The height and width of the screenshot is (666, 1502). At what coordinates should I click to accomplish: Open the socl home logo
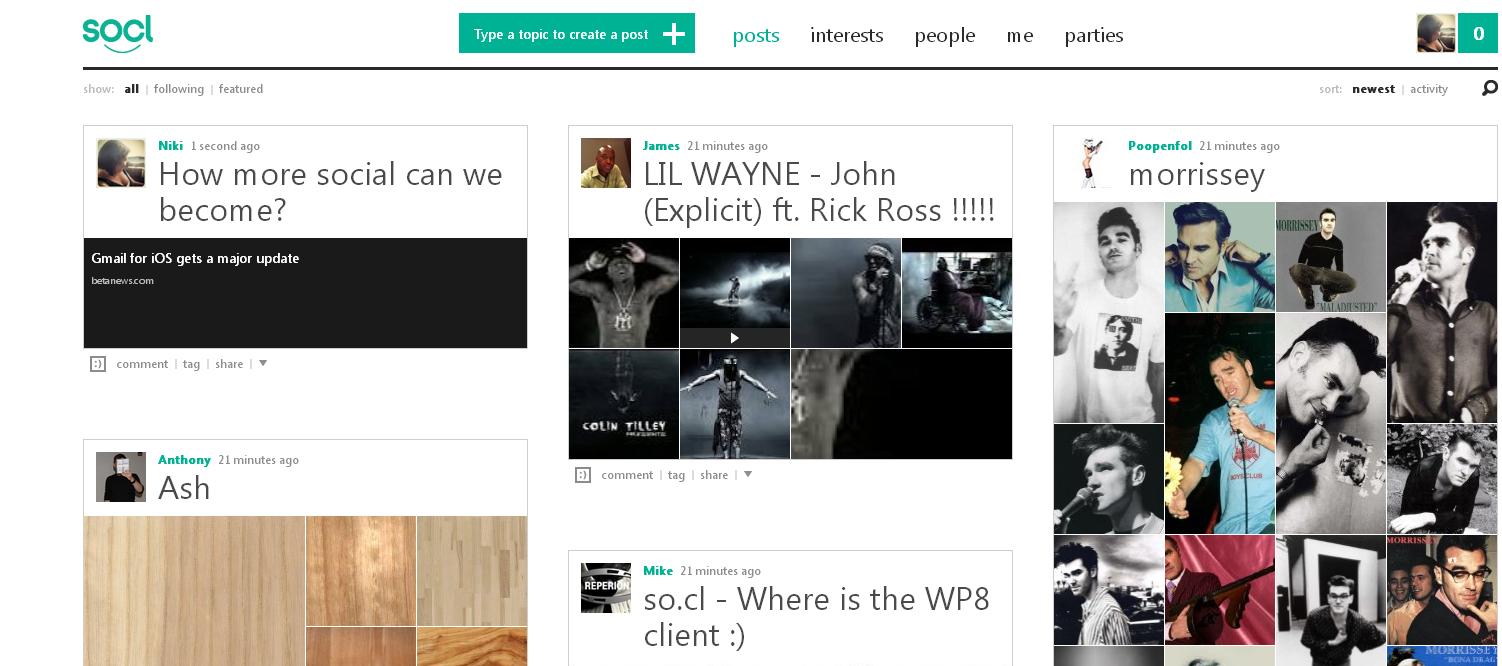(x=118, y=34)
